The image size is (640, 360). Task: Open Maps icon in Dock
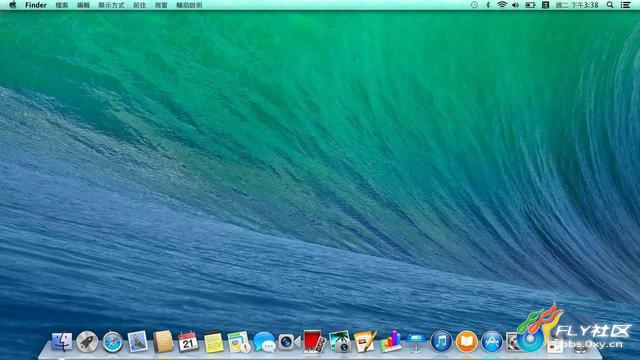[x=239, y=342]
